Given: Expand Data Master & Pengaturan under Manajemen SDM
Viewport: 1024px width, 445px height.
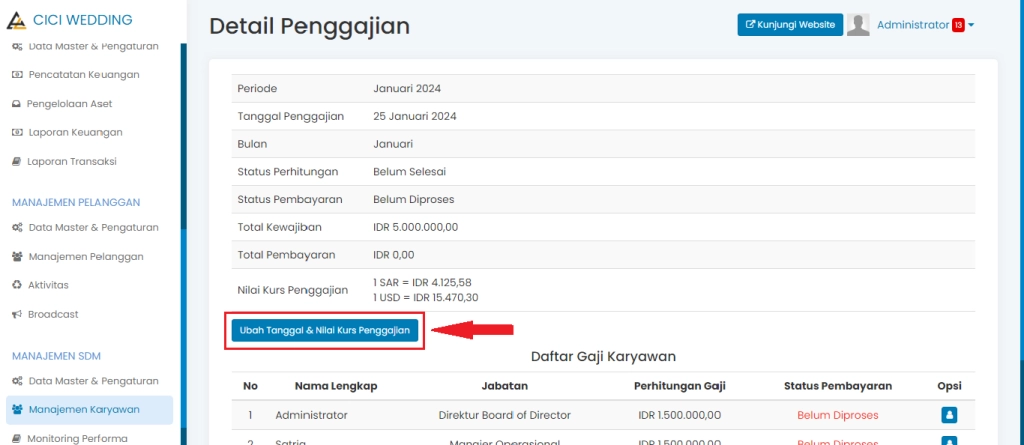Looking at the screenshot, I should pos(92,381).
